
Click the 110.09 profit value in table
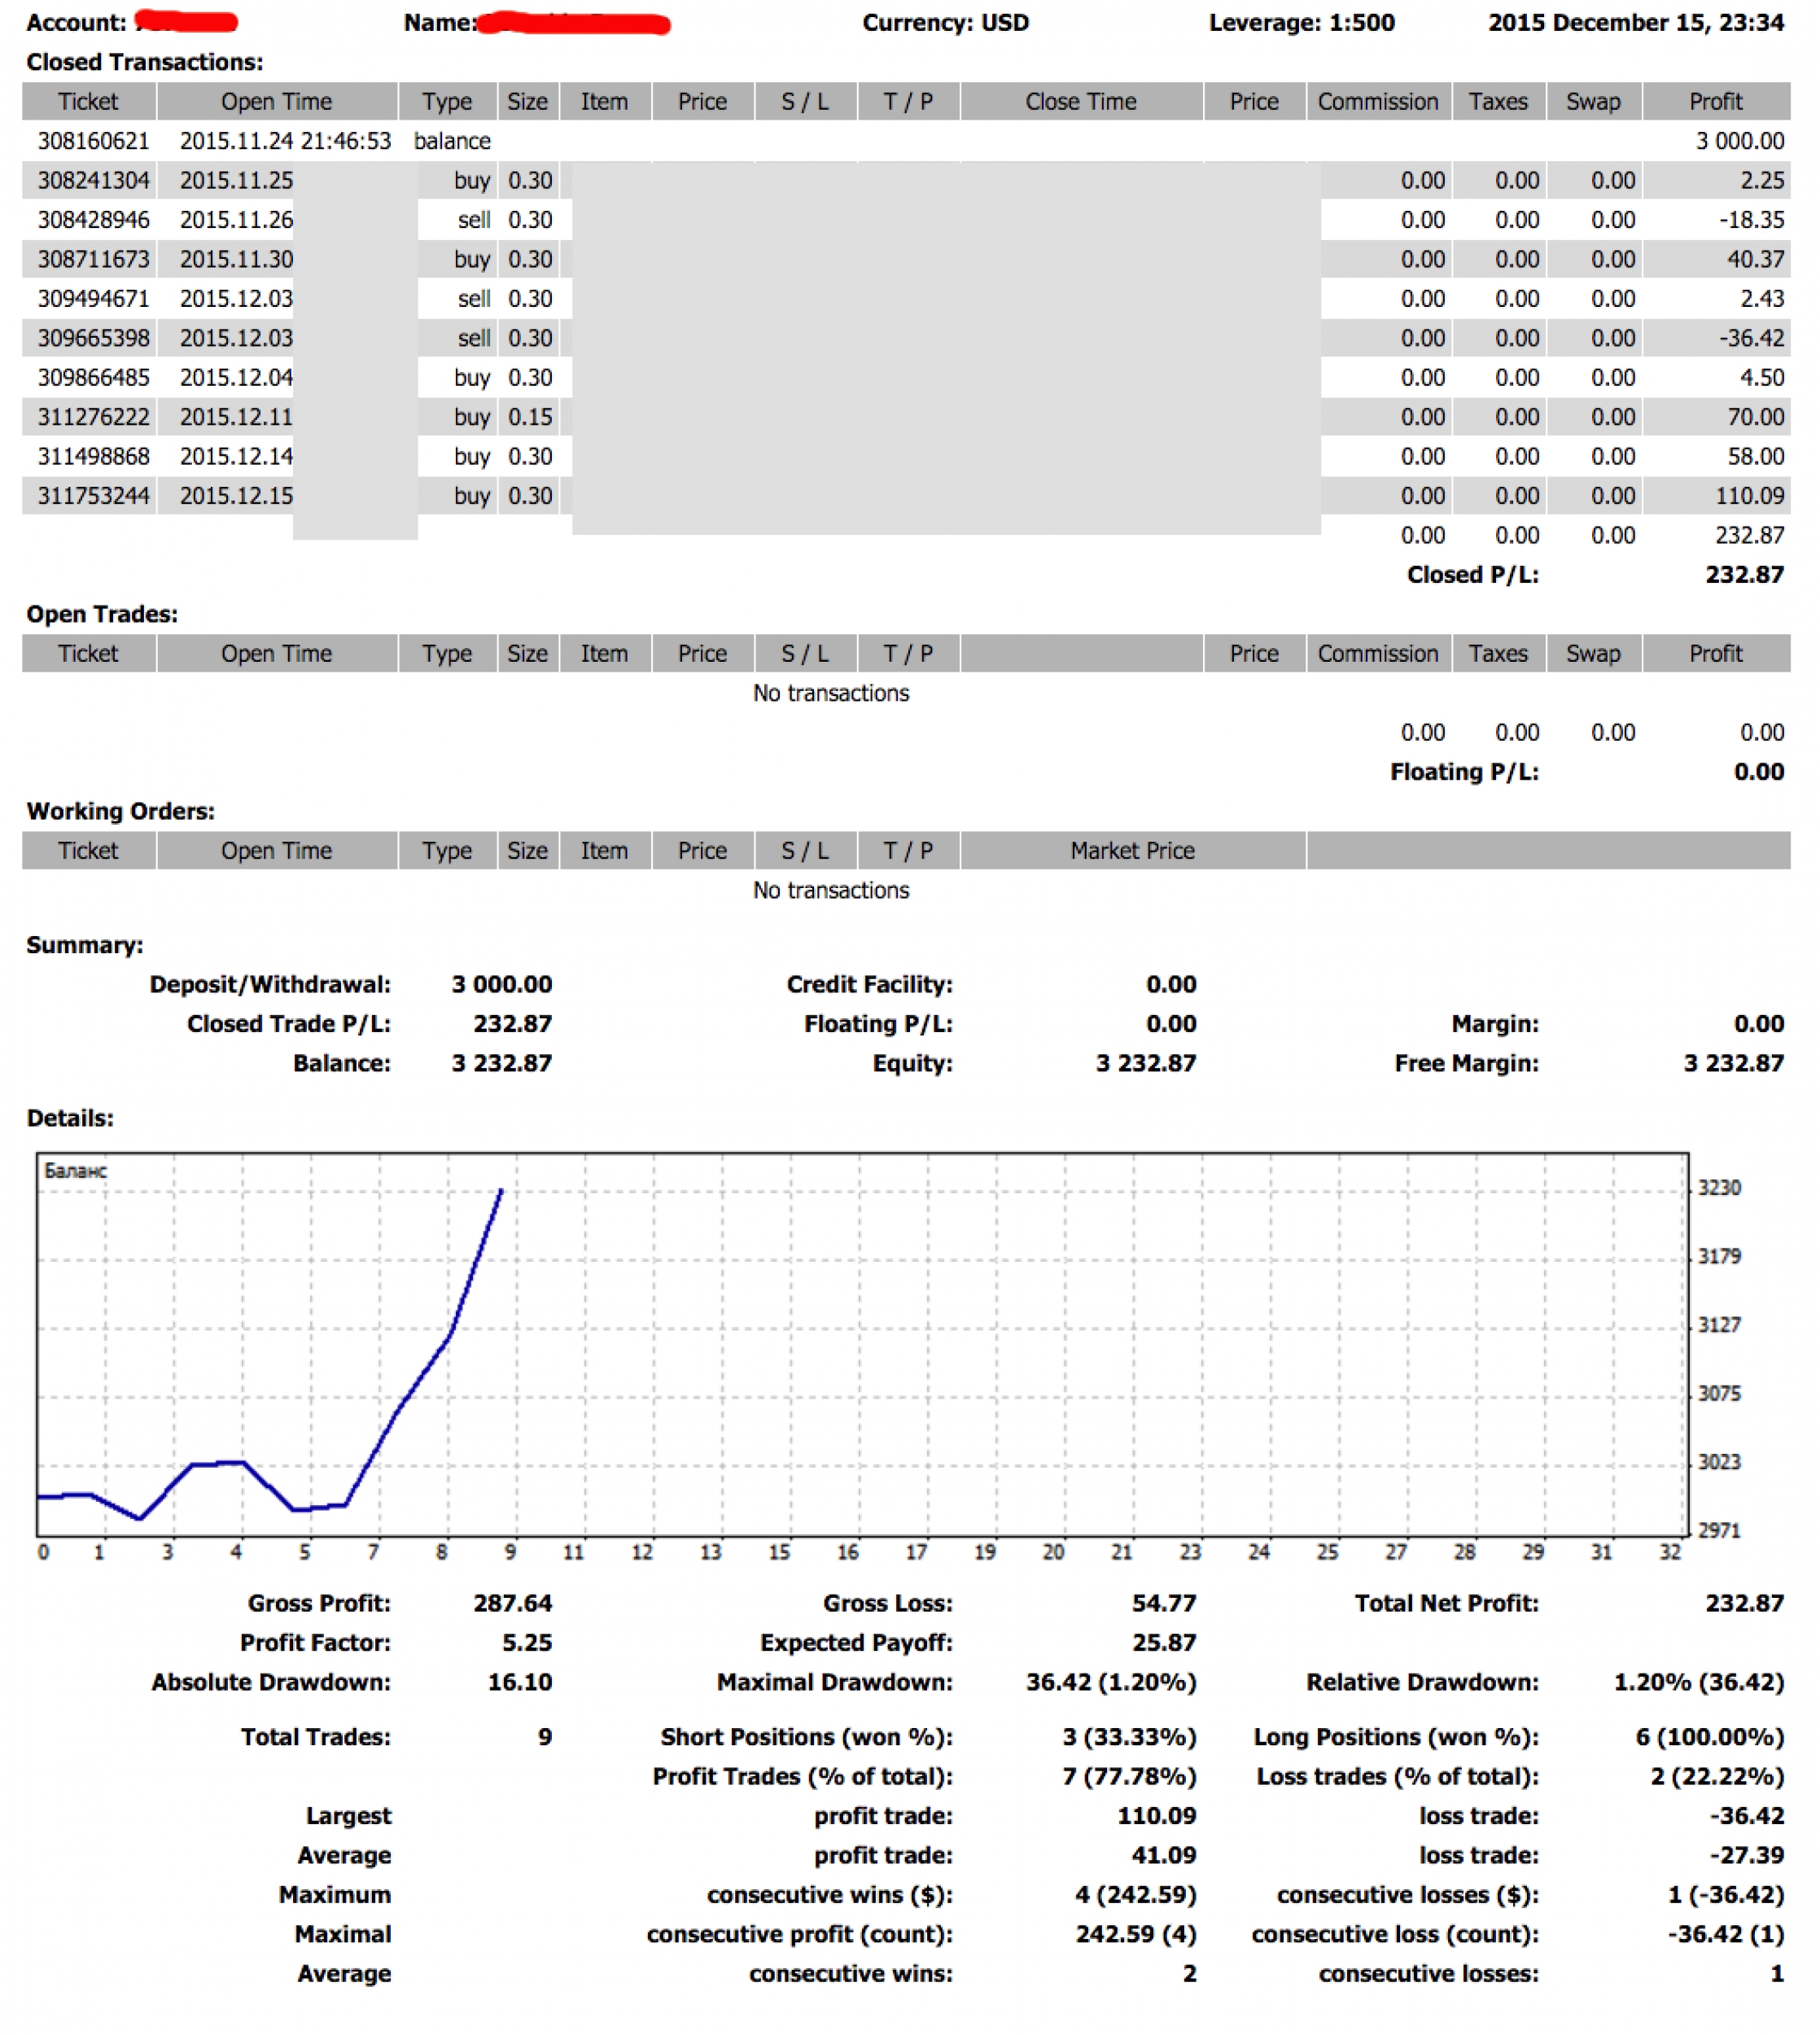point(1748,496)
